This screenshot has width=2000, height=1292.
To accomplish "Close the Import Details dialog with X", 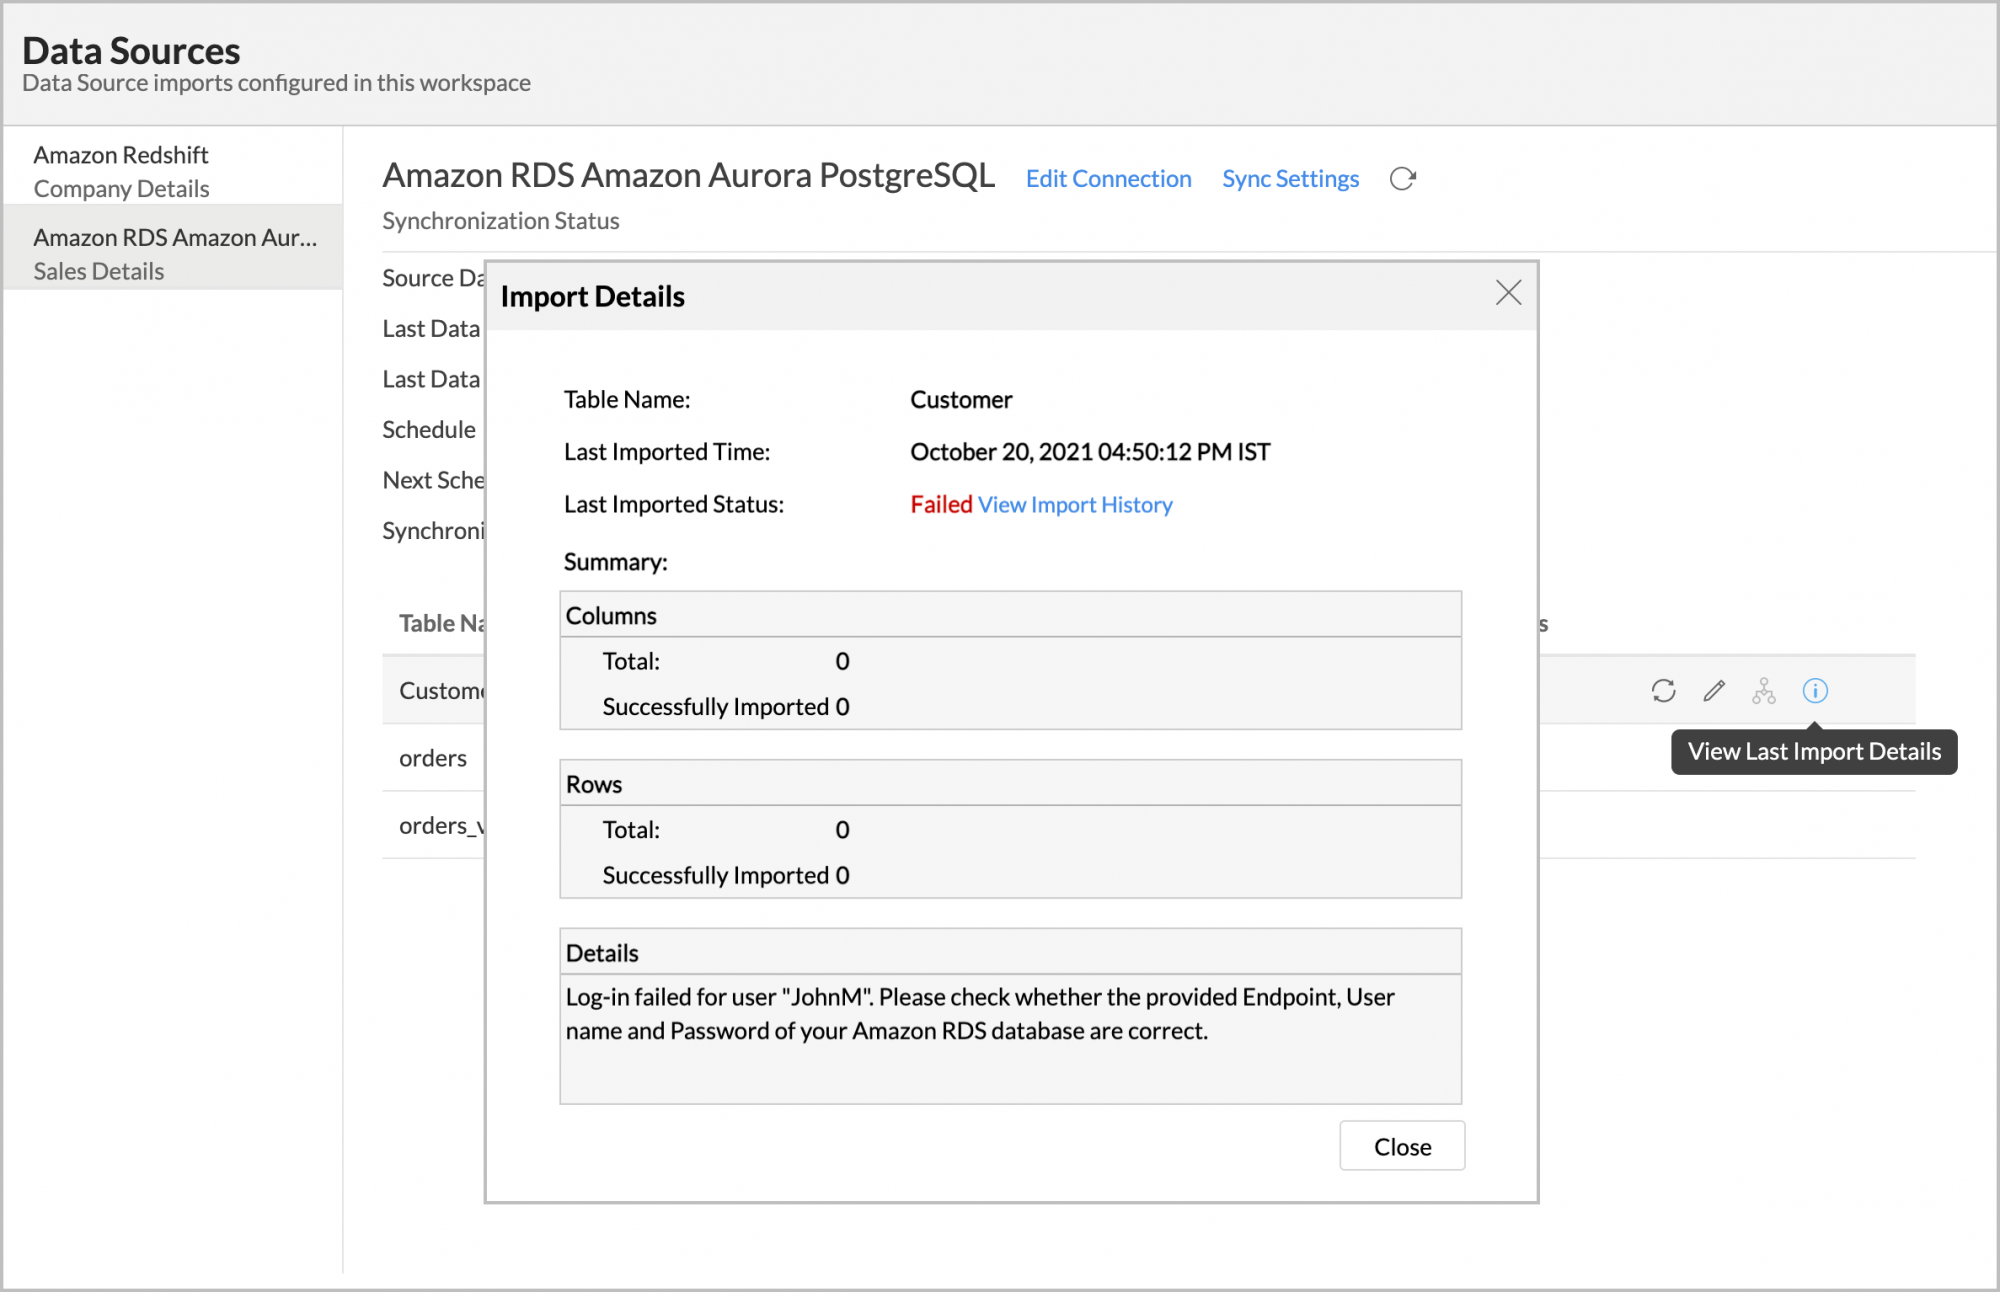I will (1508, 293).
